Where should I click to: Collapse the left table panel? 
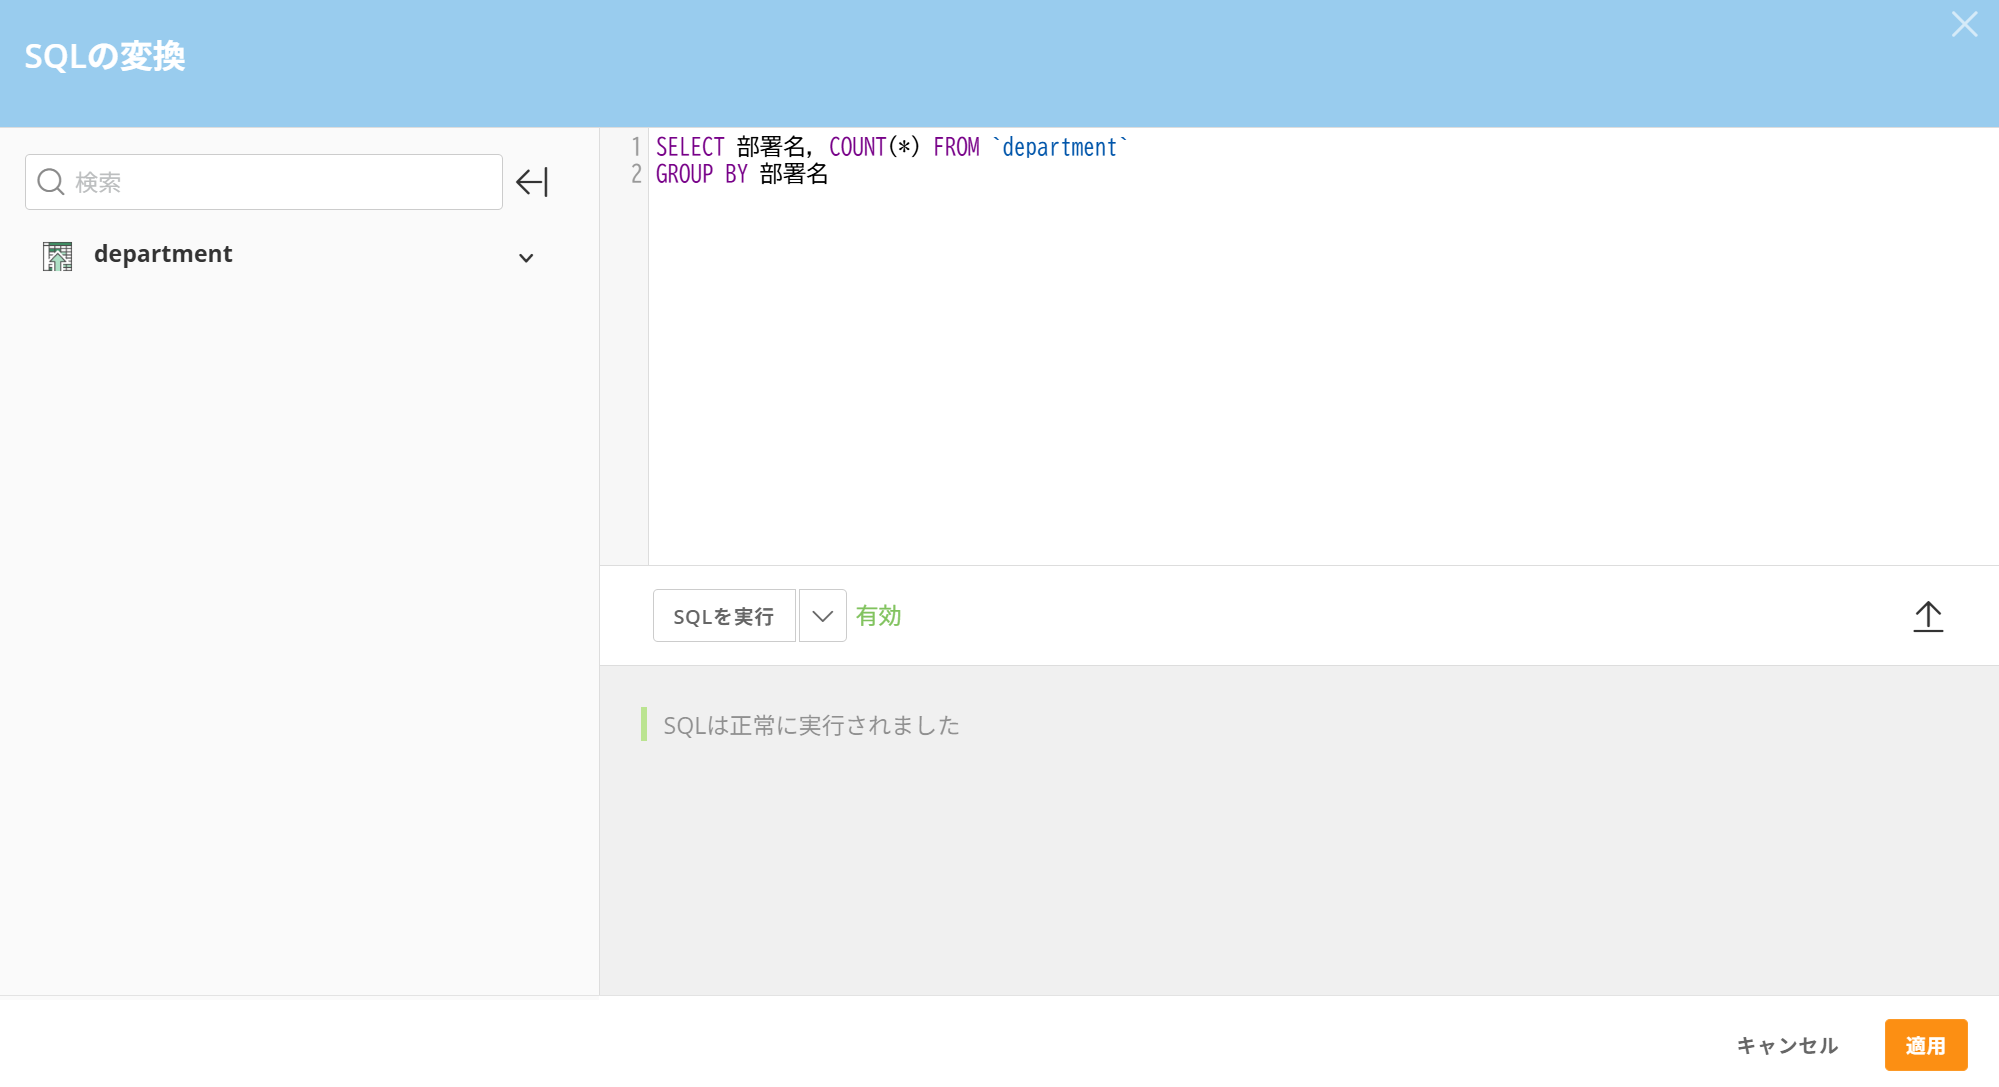click(532, 182)
